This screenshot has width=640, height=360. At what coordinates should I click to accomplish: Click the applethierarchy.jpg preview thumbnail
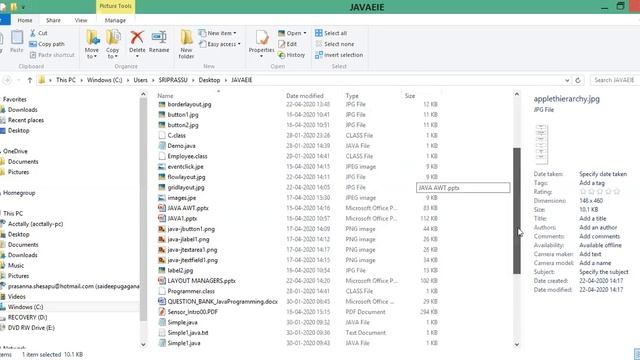click(541, 144)
